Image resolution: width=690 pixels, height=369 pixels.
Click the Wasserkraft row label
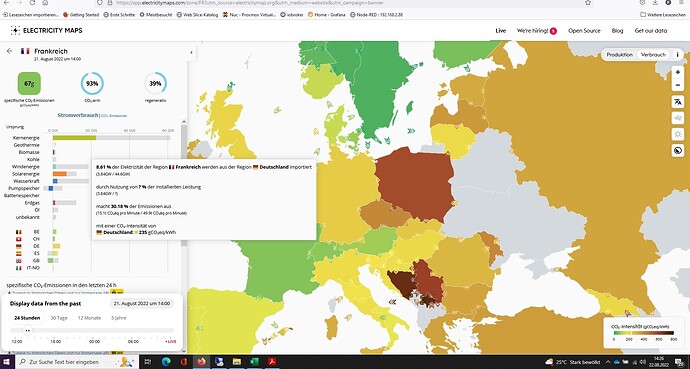[26, 181]
